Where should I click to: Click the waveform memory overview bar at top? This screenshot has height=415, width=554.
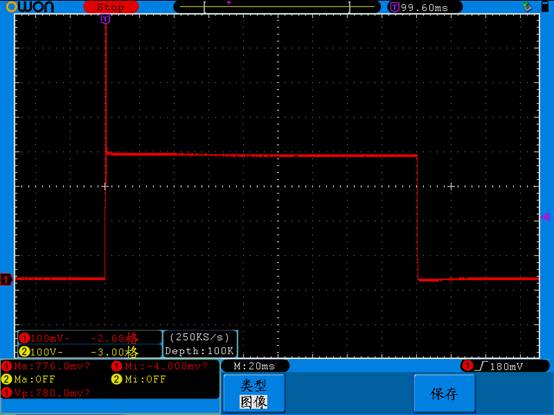point(277,7)
